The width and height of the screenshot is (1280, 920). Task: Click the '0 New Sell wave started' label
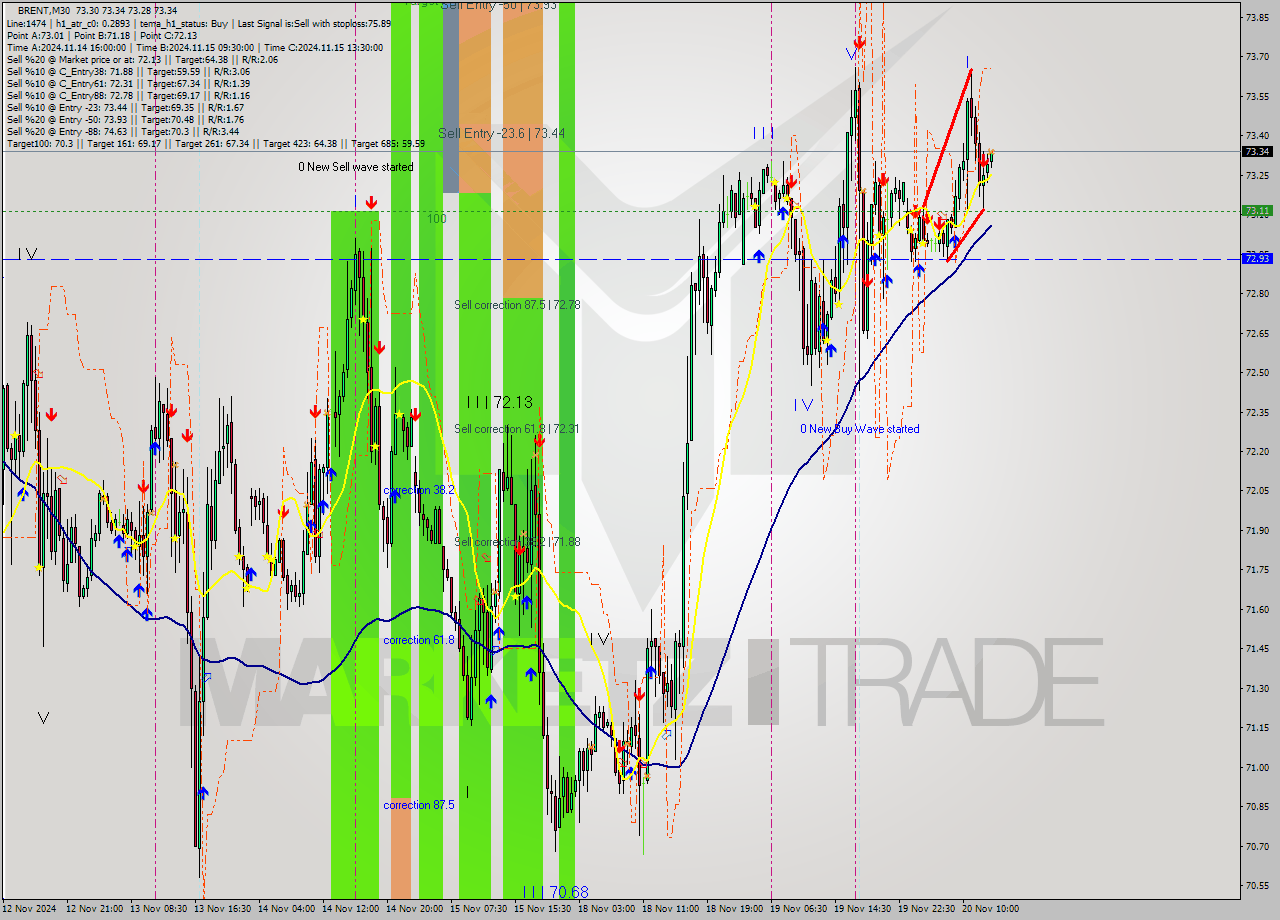(x=355, y=167)
